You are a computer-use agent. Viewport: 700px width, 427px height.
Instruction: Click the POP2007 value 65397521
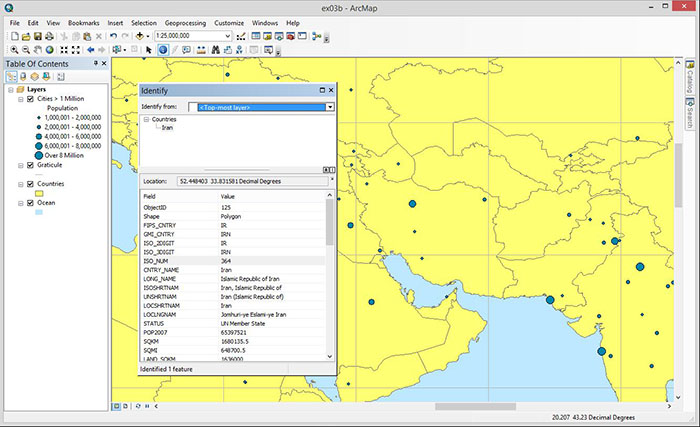coord(233,332)
